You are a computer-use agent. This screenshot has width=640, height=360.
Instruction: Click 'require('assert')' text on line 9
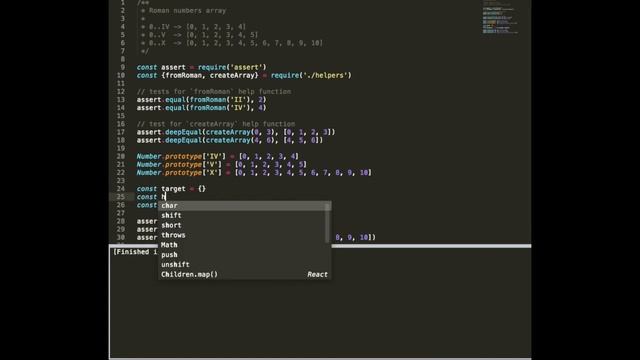coord(232,67)
